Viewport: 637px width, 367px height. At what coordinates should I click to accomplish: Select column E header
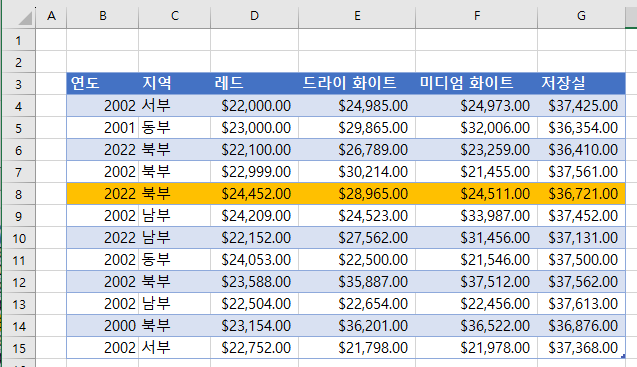pos(357,16)
